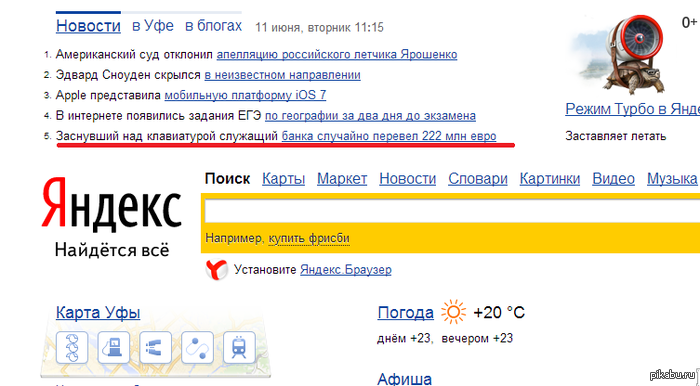Open the gas station map icon

(114, 347)
